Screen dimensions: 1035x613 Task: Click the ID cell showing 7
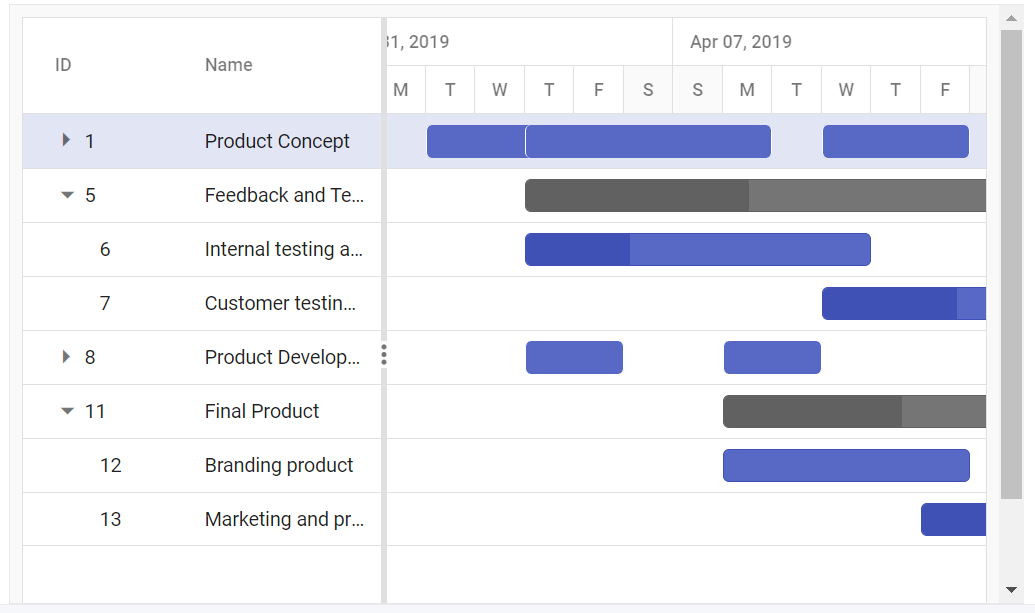tap(105, 304)
